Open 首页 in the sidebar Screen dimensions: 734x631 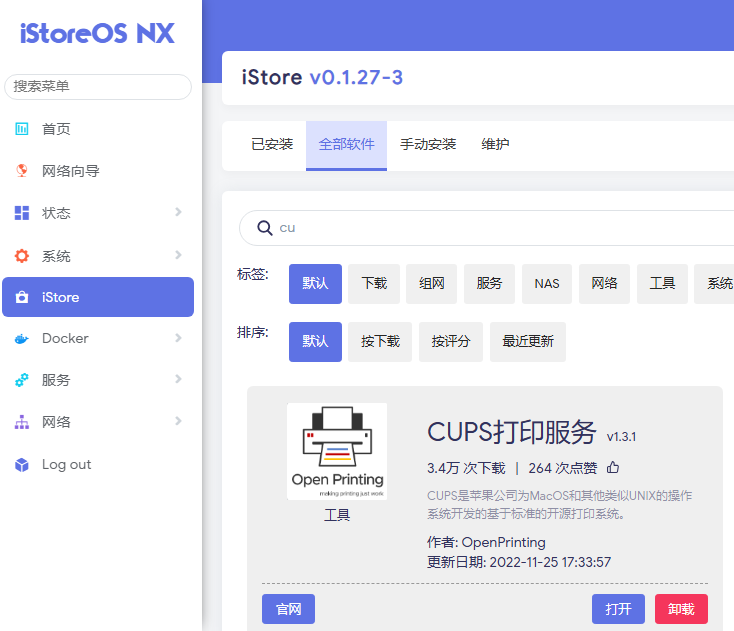pos(98,129)
